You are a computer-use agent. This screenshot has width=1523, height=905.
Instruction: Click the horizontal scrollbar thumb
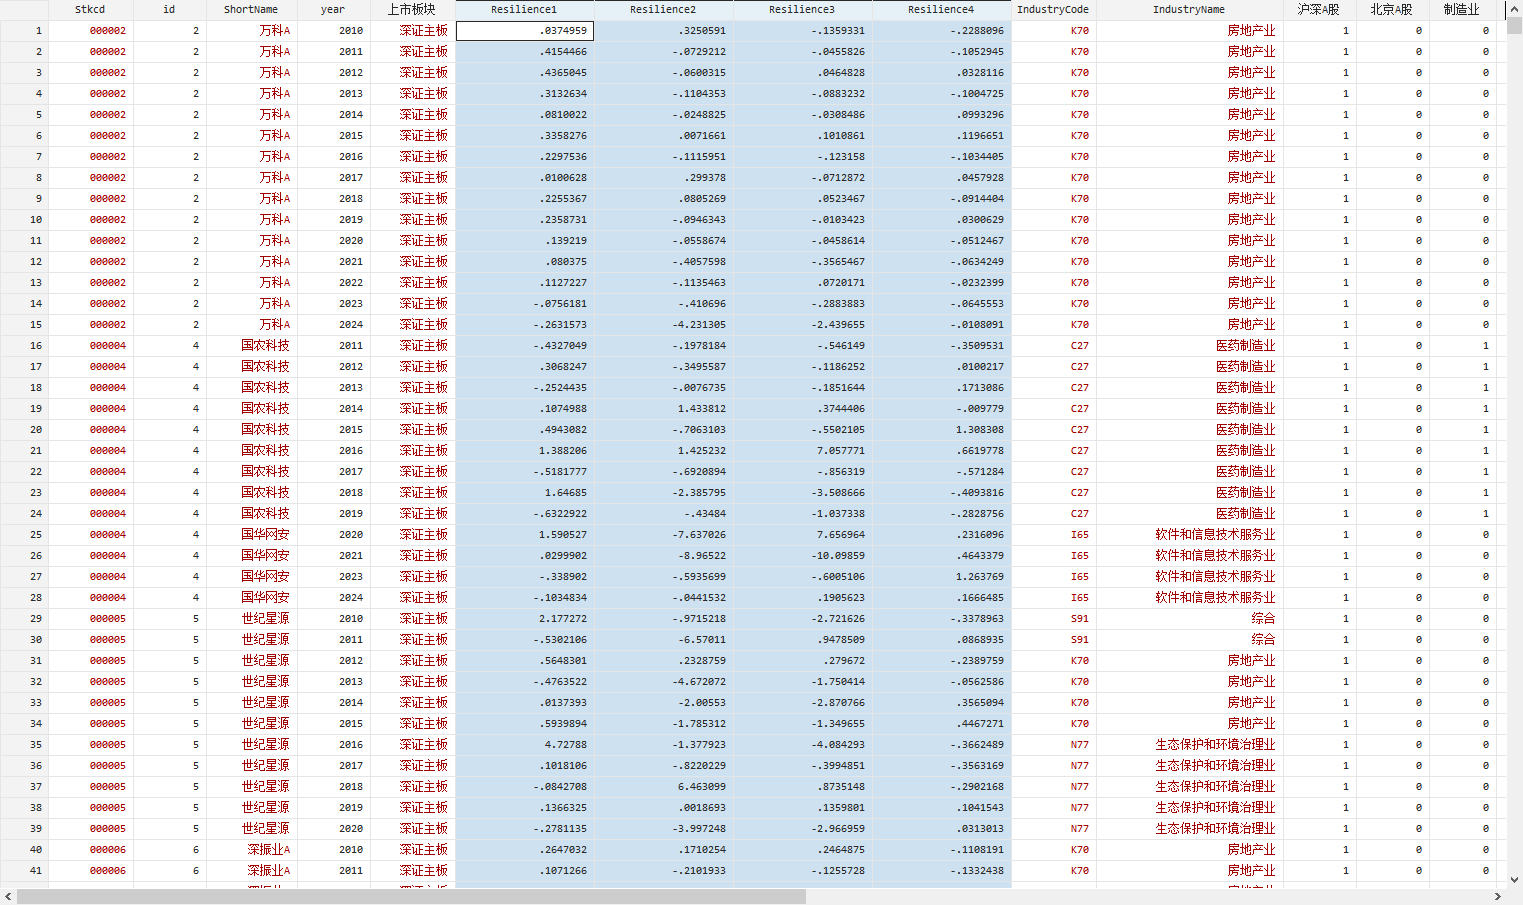410,897
